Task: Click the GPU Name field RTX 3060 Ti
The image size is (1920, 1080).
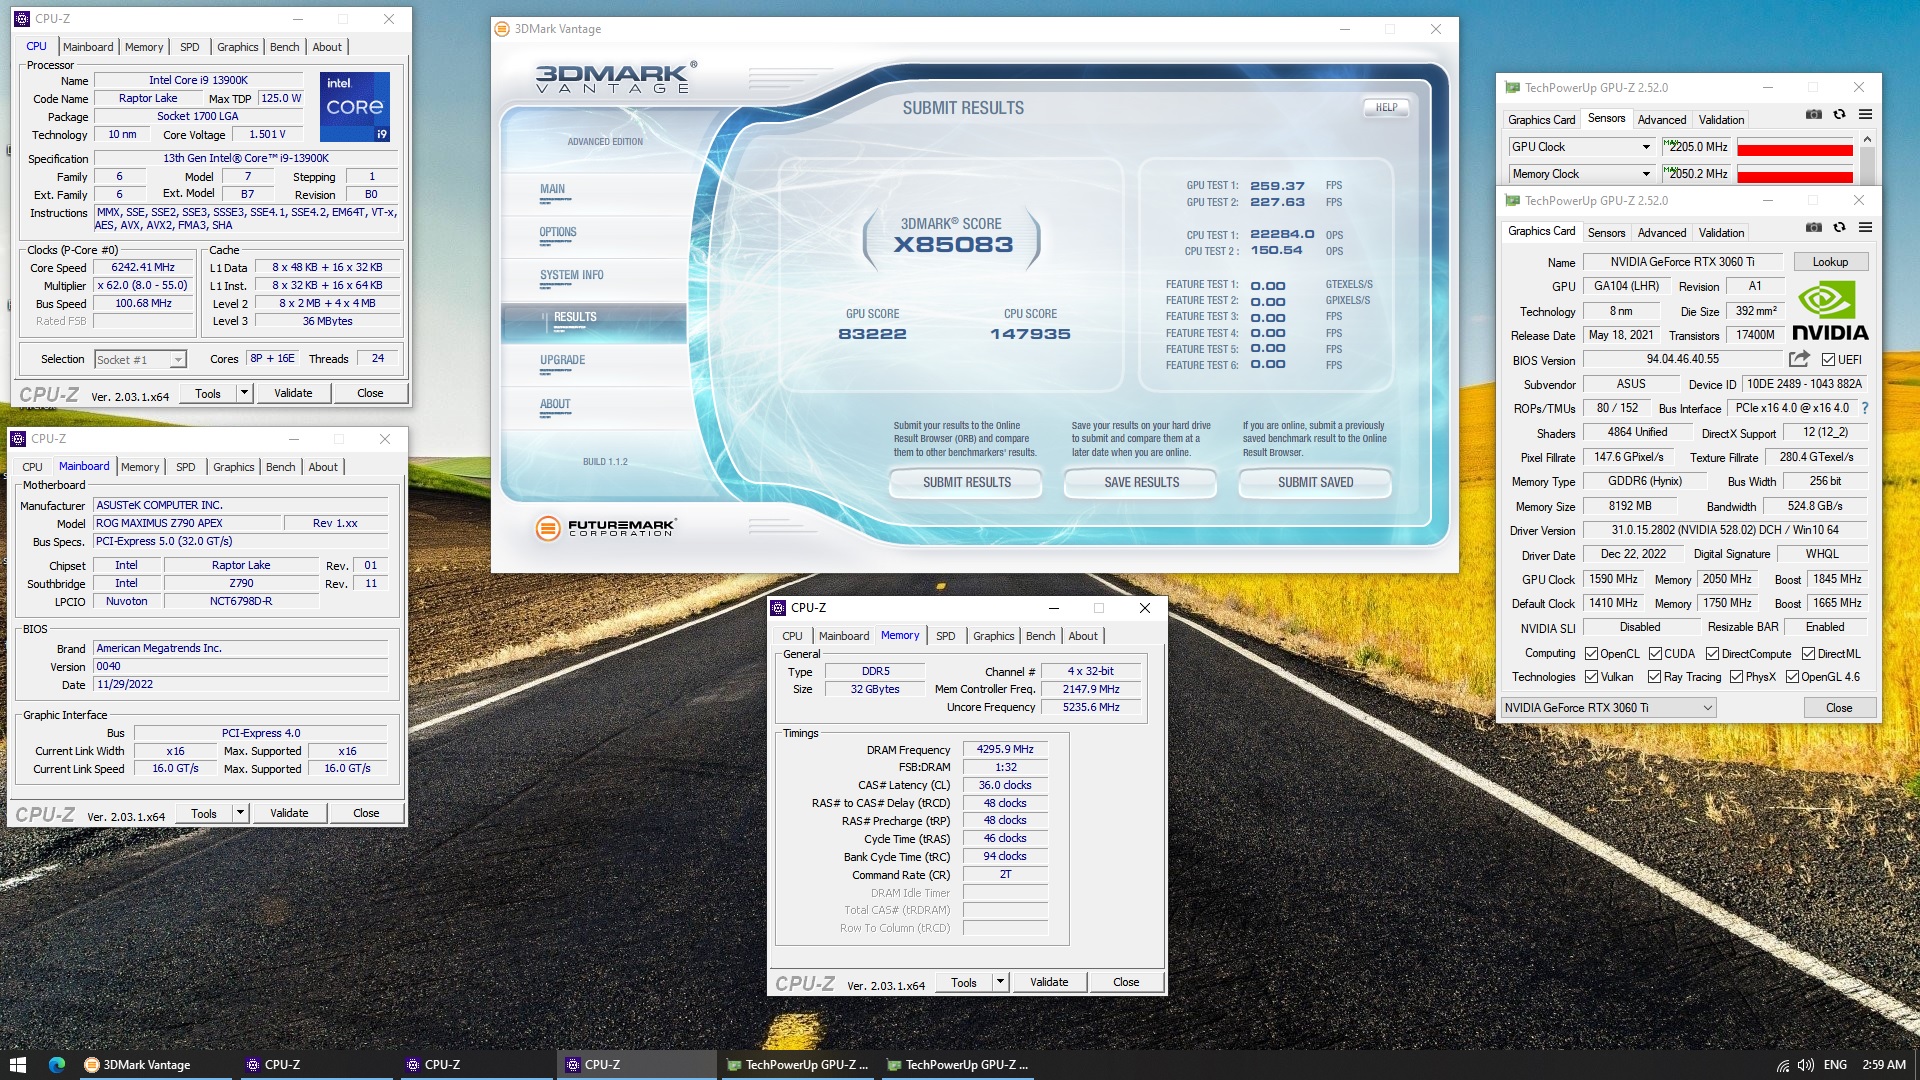Action: [x=1682, y=262]
